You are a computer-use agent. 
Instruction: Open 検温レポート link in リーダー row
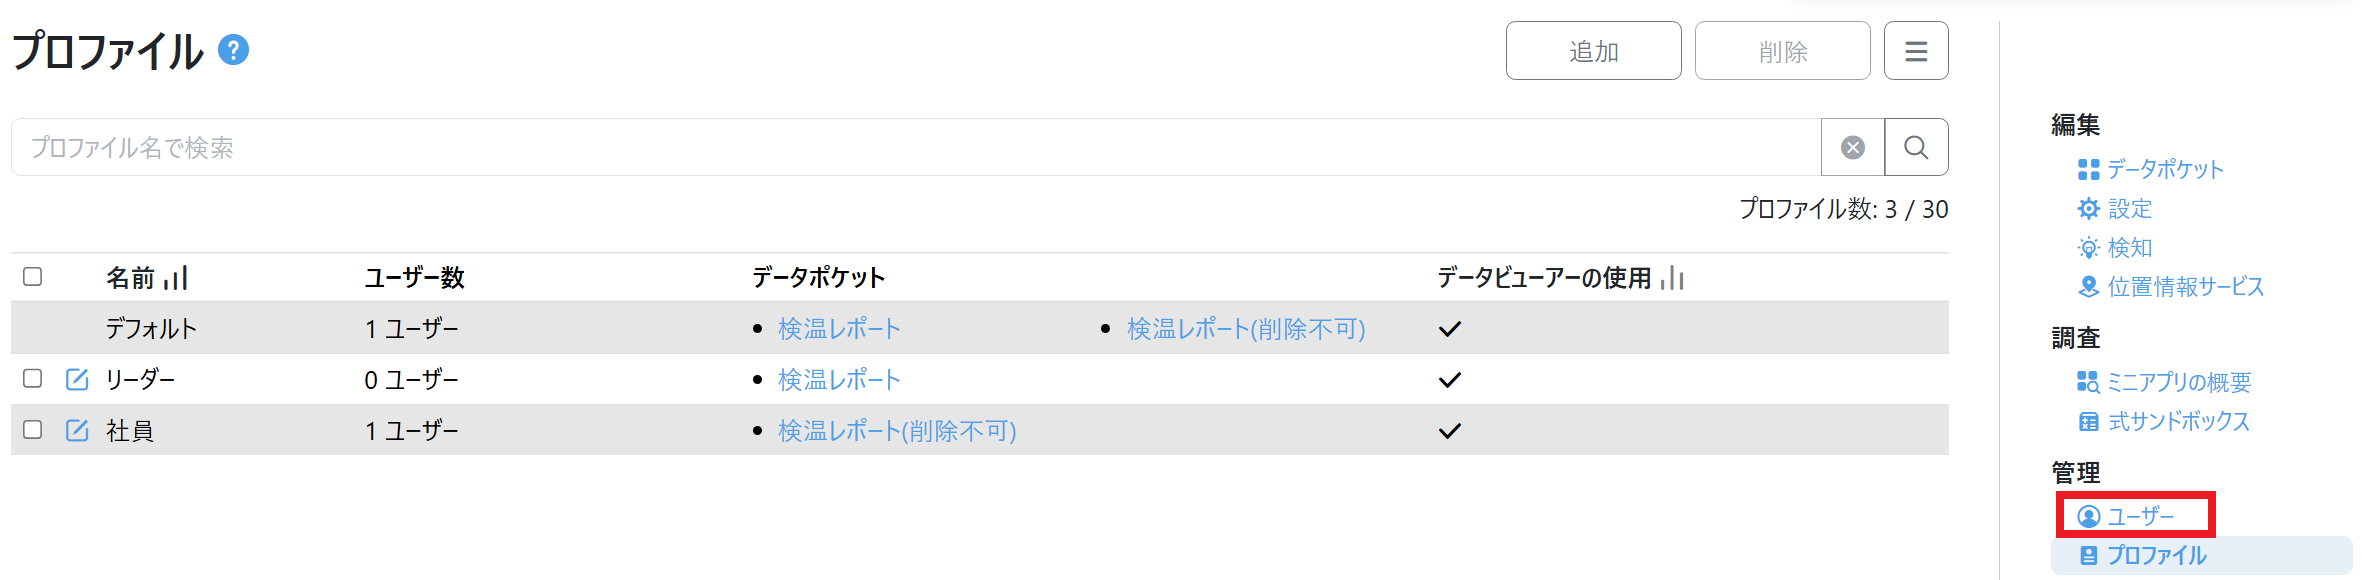click(839, 380)
